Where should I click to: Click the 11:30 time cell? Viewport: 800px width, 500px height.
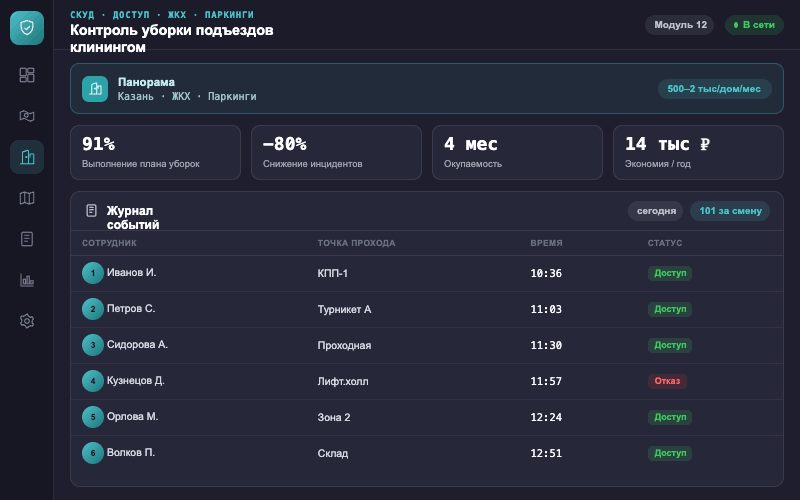pyautogui.click(x=546, y=345)
